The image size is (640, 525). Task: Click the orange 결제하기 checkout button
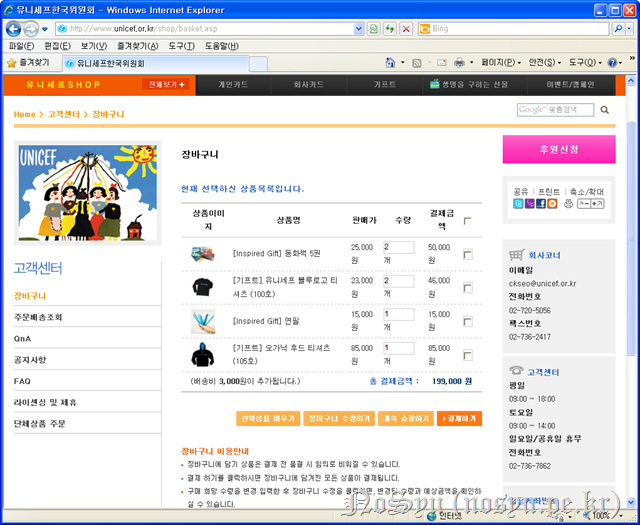click(x=459, y=418)
